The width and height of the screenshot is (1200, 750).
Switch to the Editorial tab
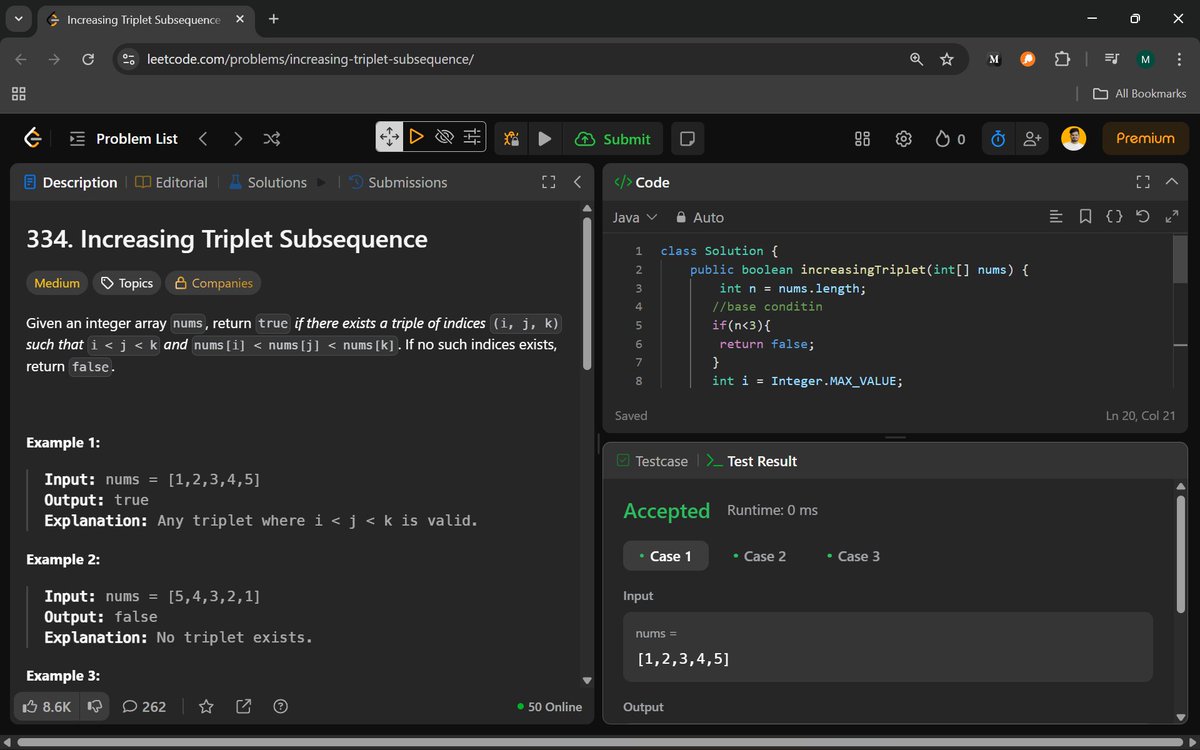click(172, 182)
